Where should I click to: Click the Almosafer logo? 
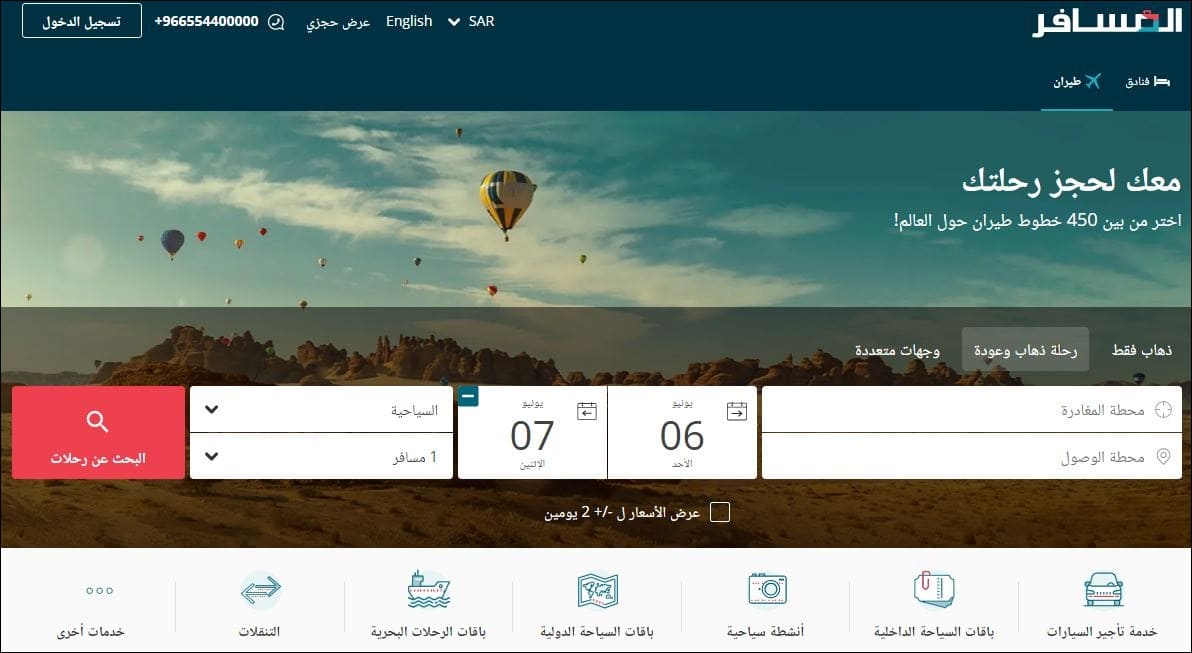(1107, 23)
